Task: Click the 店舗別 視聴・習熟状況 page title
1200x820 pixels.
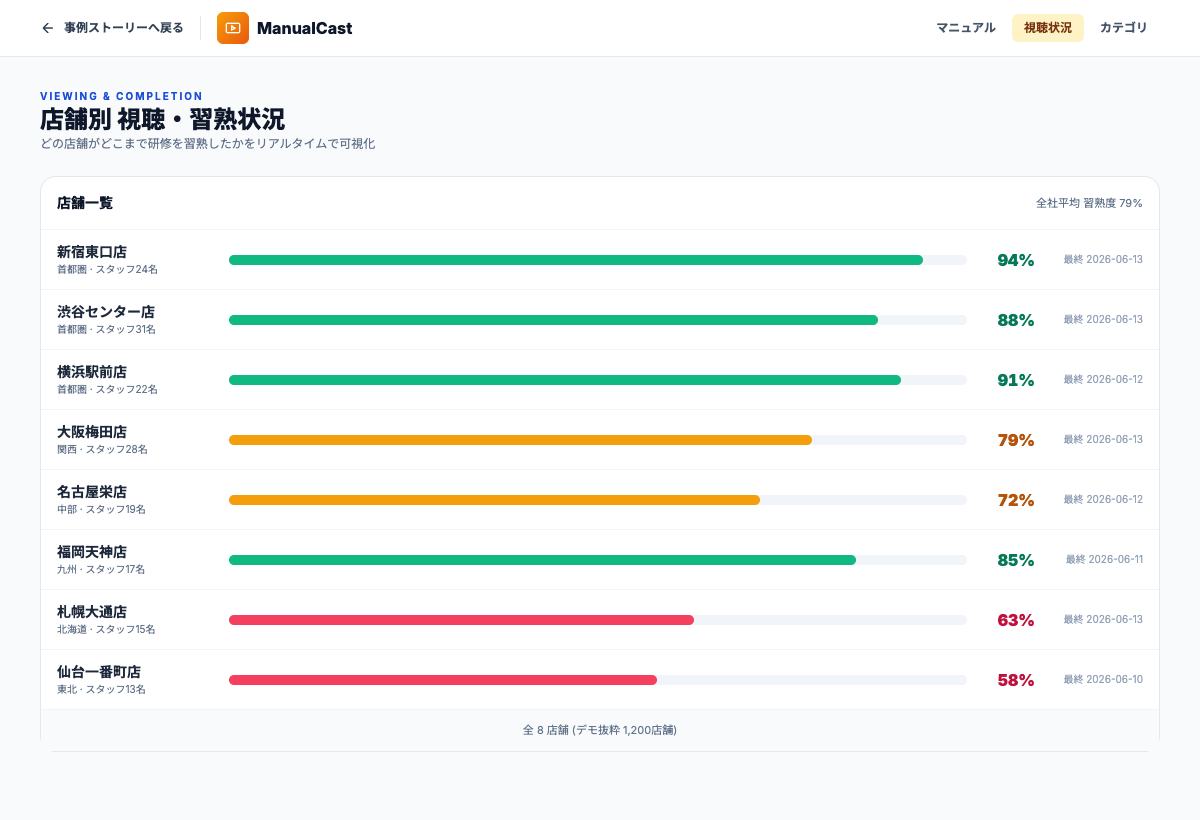Action: [x=162, y=119]
